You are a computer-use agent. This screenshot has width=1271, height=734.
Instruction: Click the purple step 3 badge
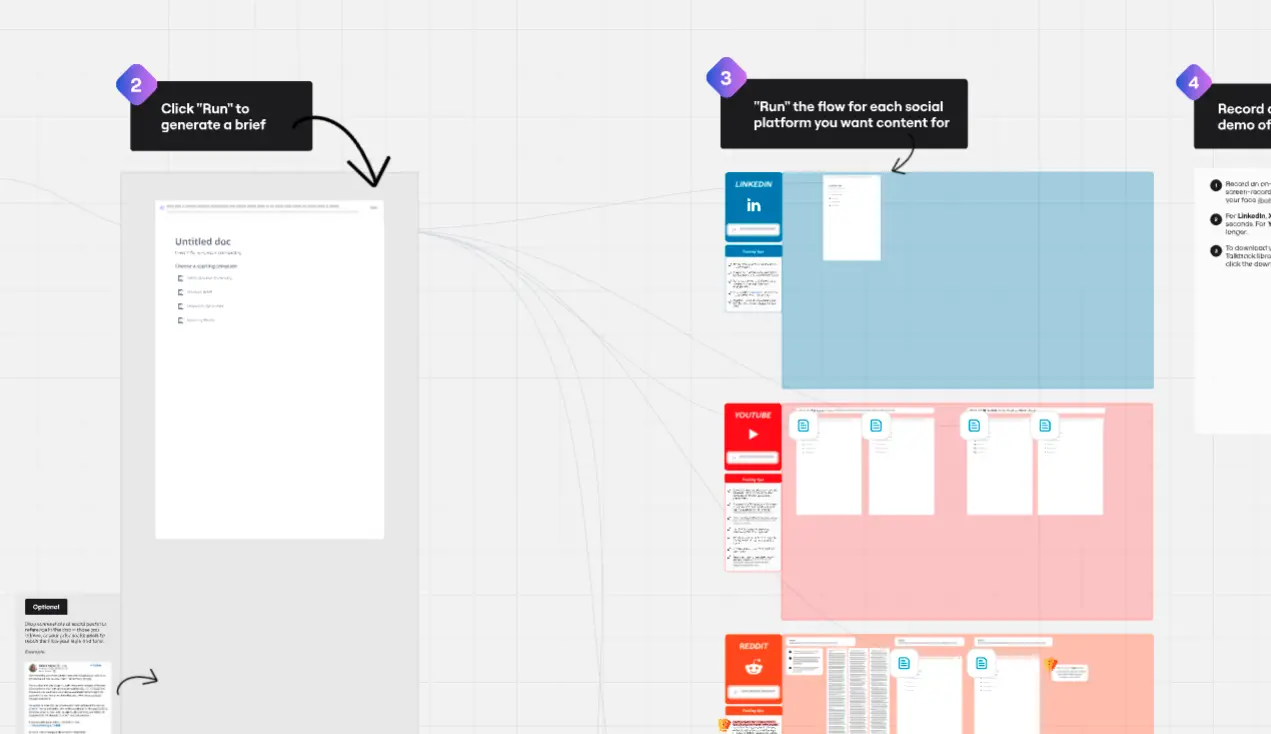[726, 78]
